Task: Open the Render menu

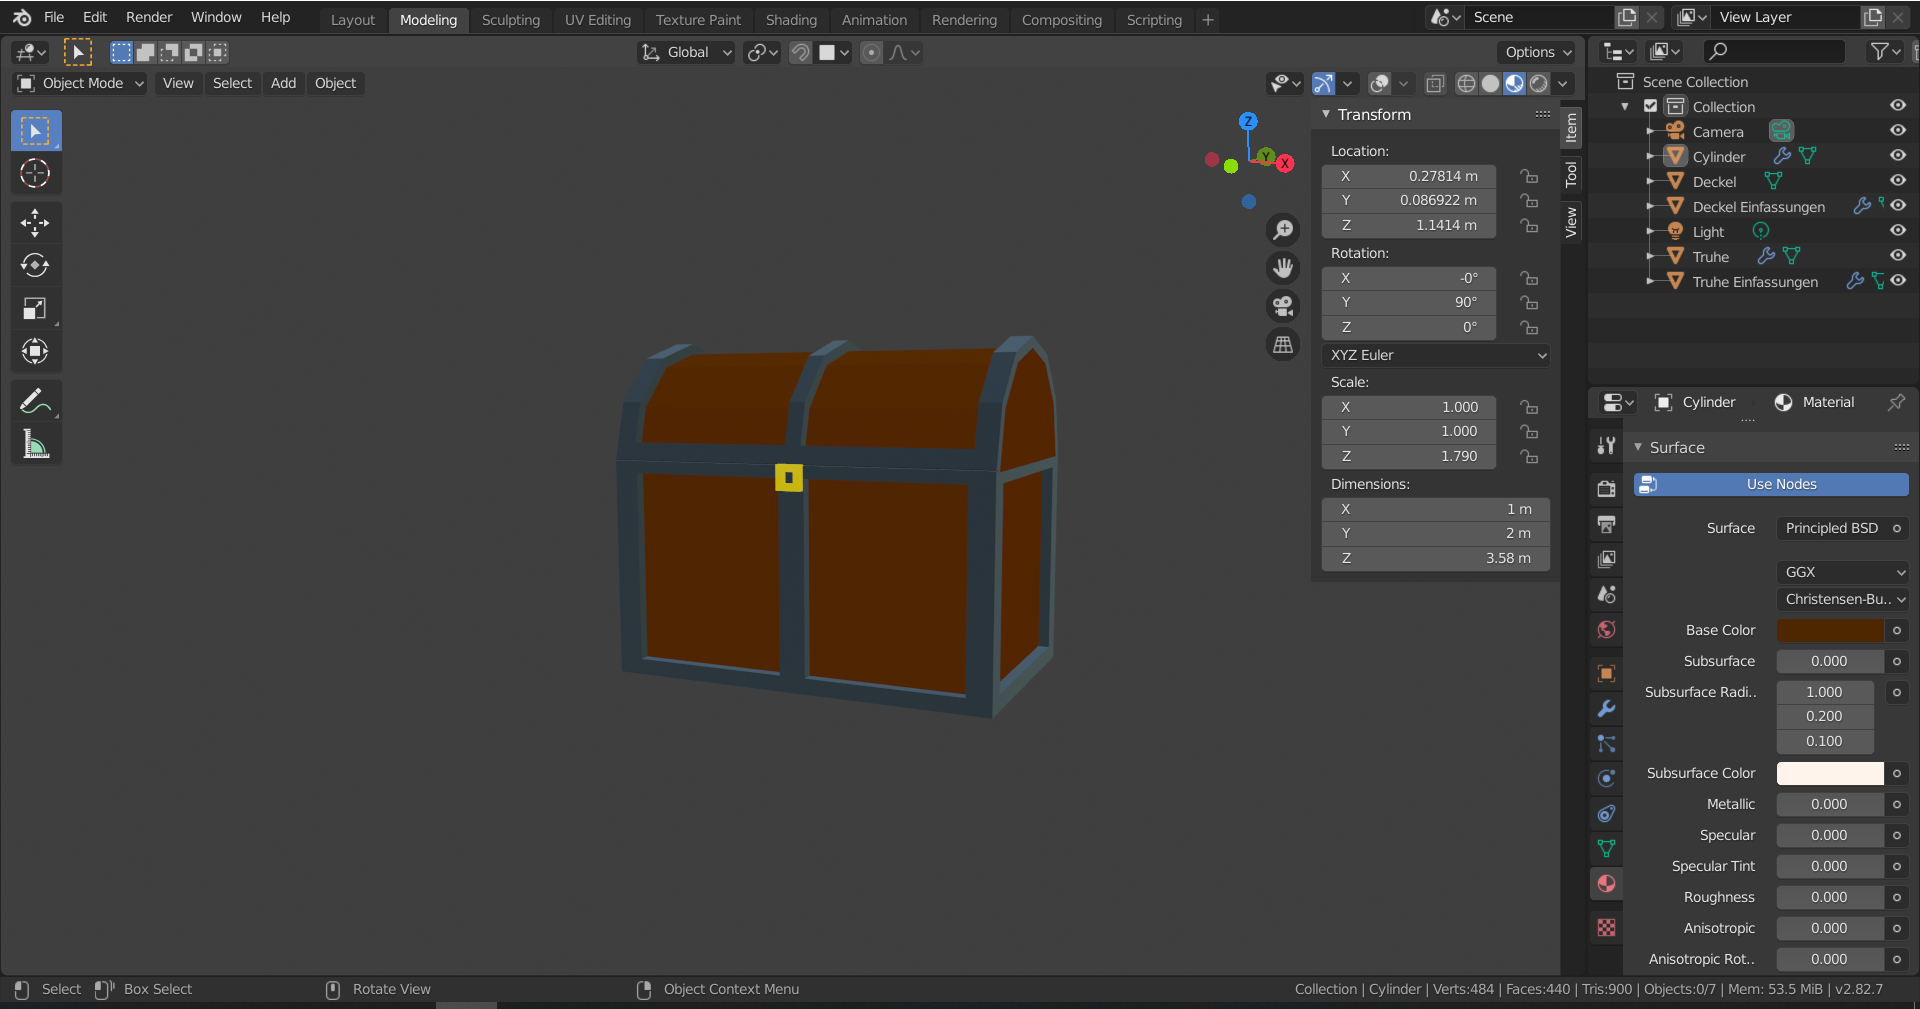Action: [148, 17]
